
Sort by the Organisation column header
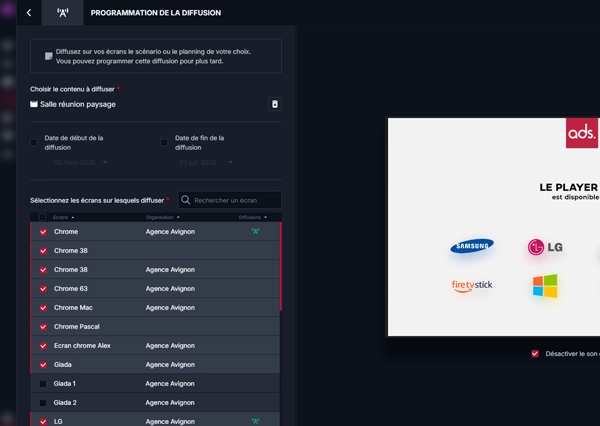[x=163, y=217]
